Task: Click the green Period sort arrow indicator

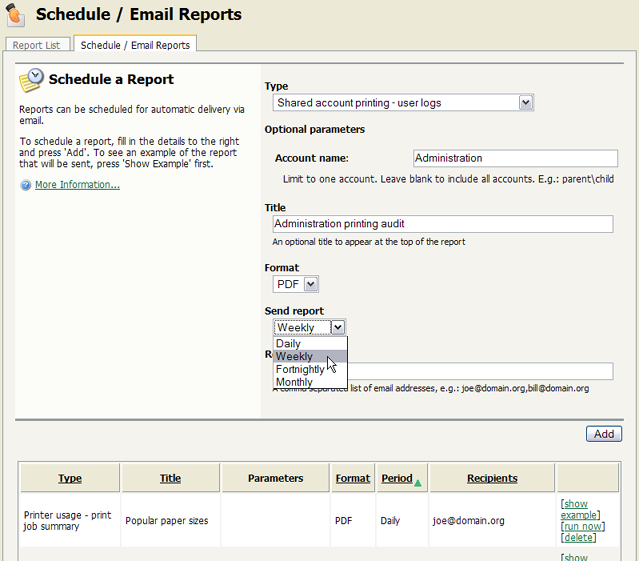Action: coord(418,483)
